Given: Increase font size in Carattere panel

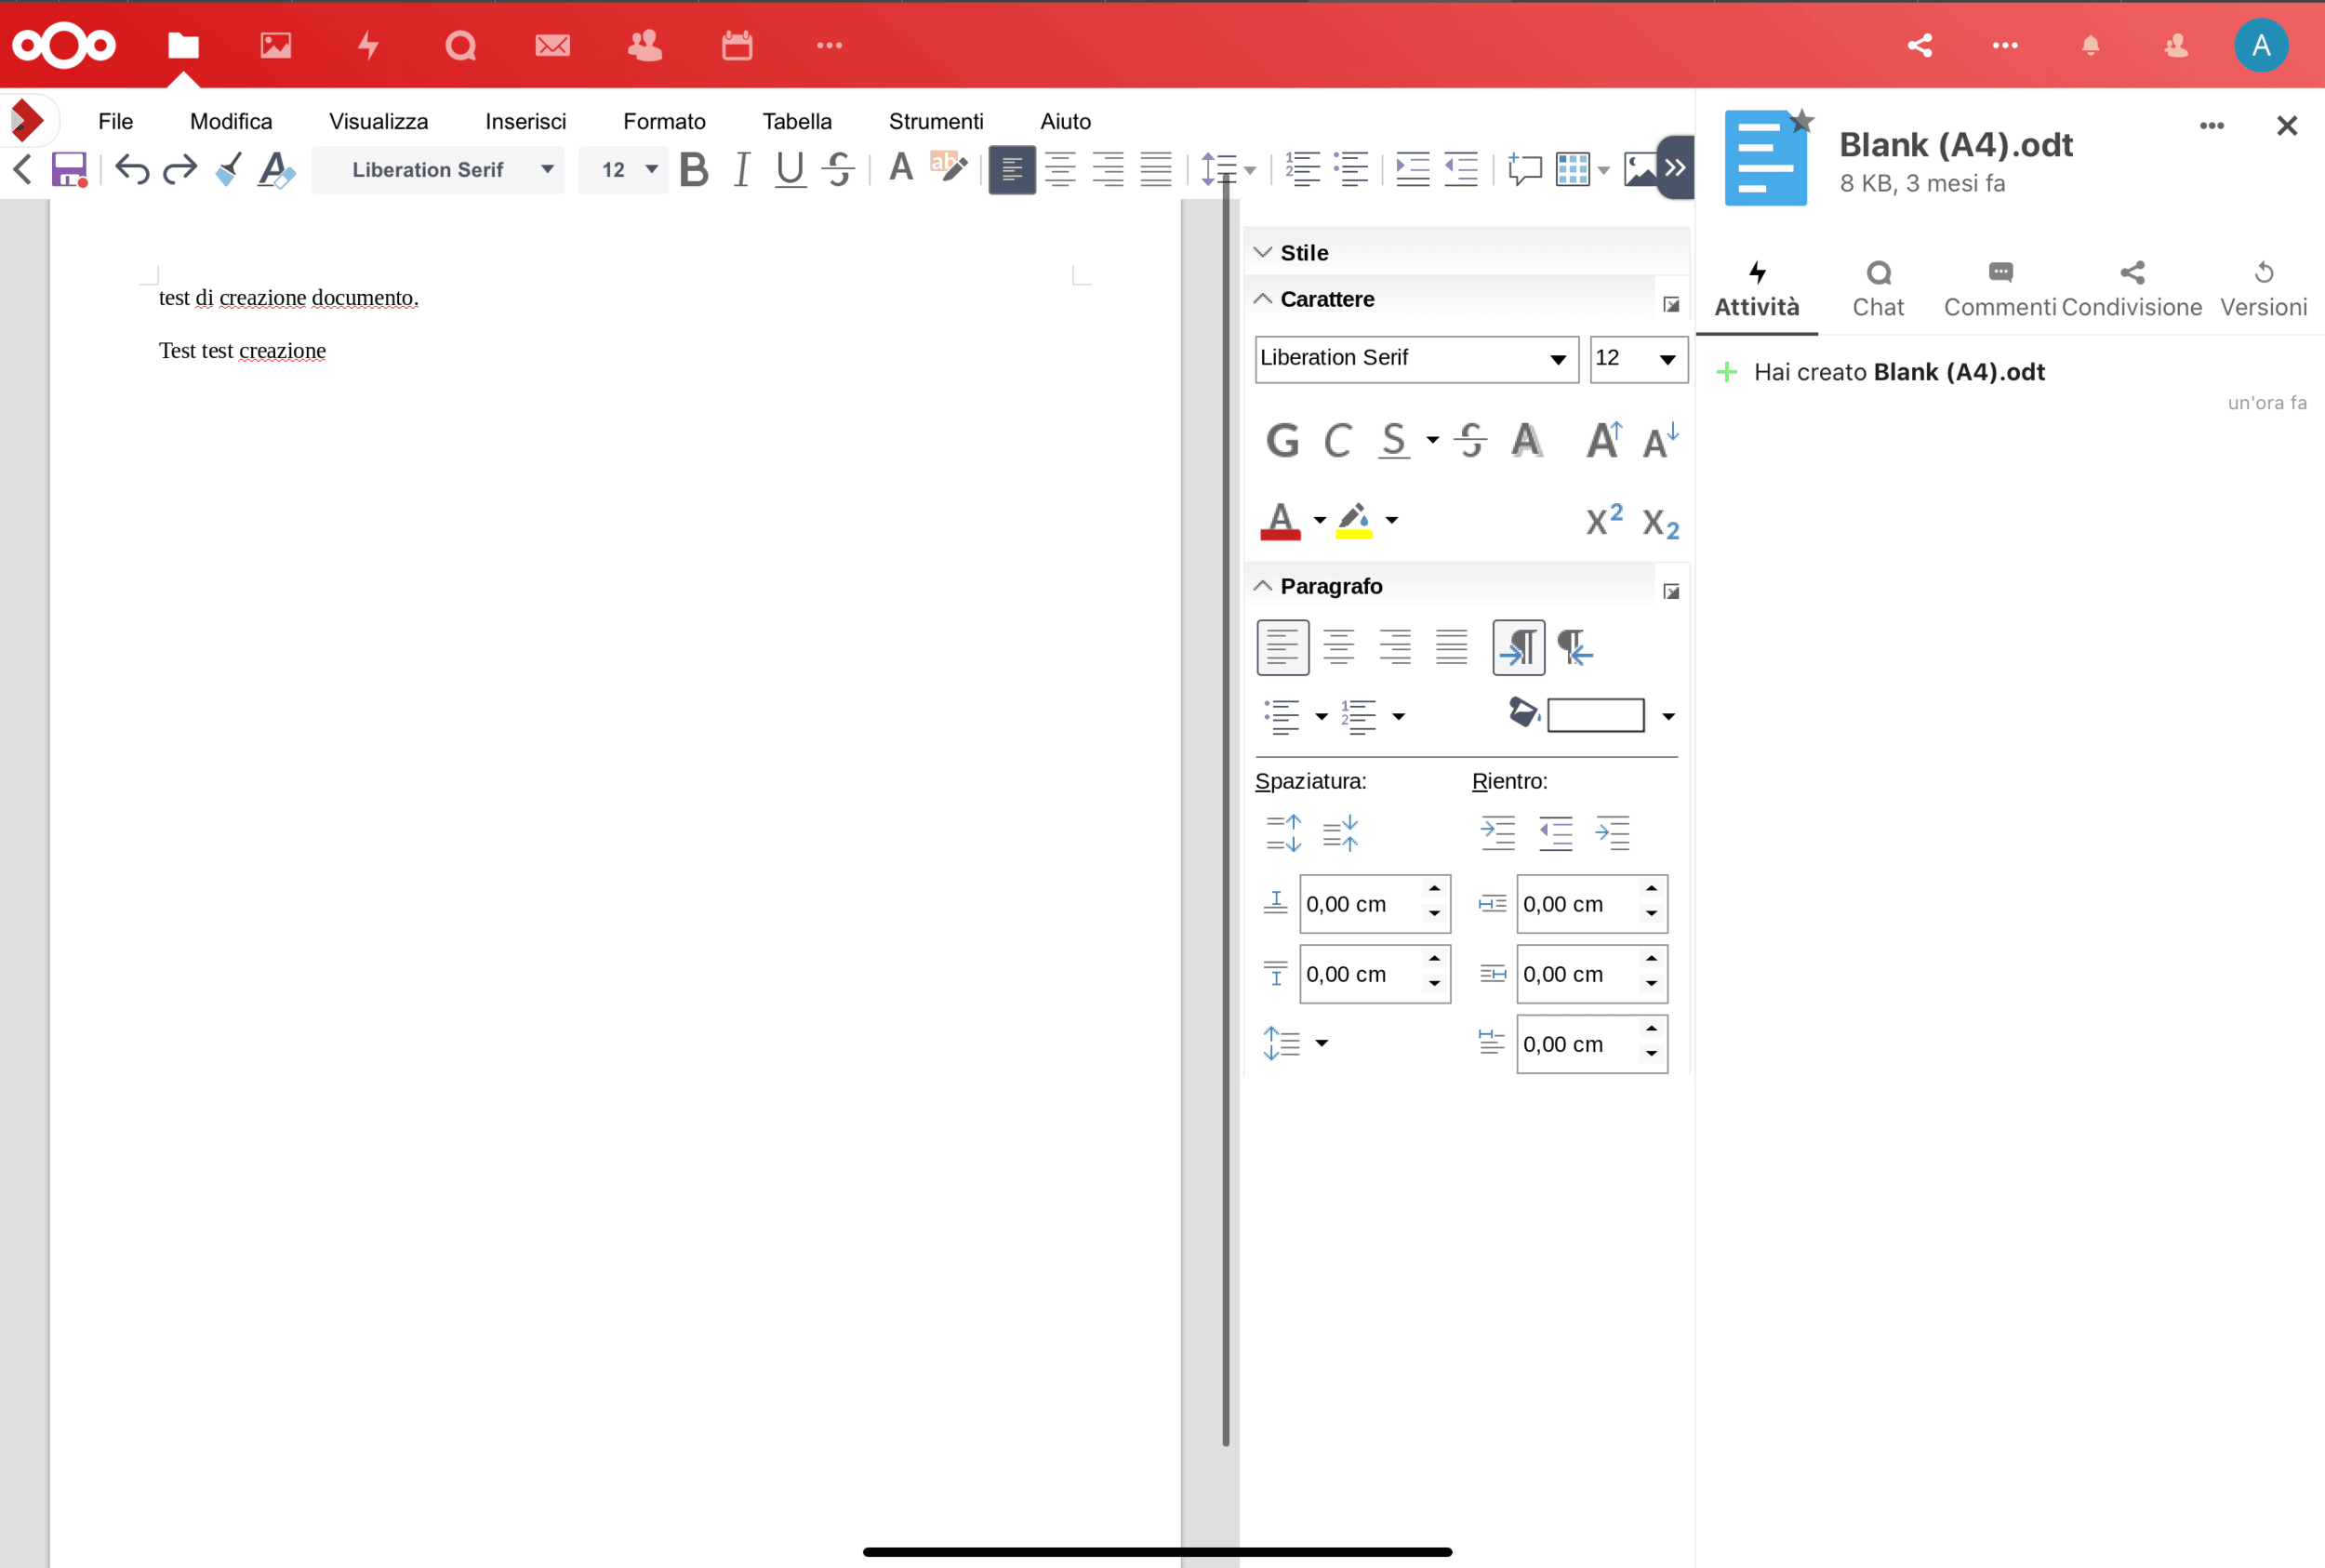Looking at the screenshot, I should click(1604, 440).
